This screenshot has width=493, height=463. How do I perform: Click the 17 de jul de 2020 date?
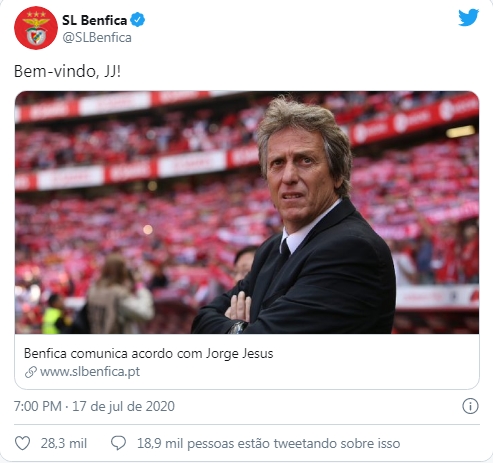(123, 406)
